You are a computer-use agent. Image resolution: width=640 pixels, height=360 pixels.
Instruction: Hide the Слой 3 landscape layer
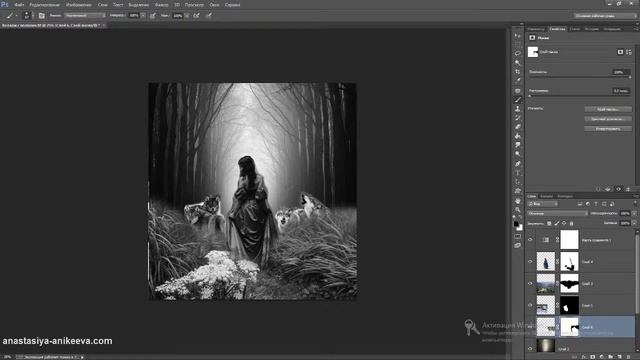[x=530, y=283]
